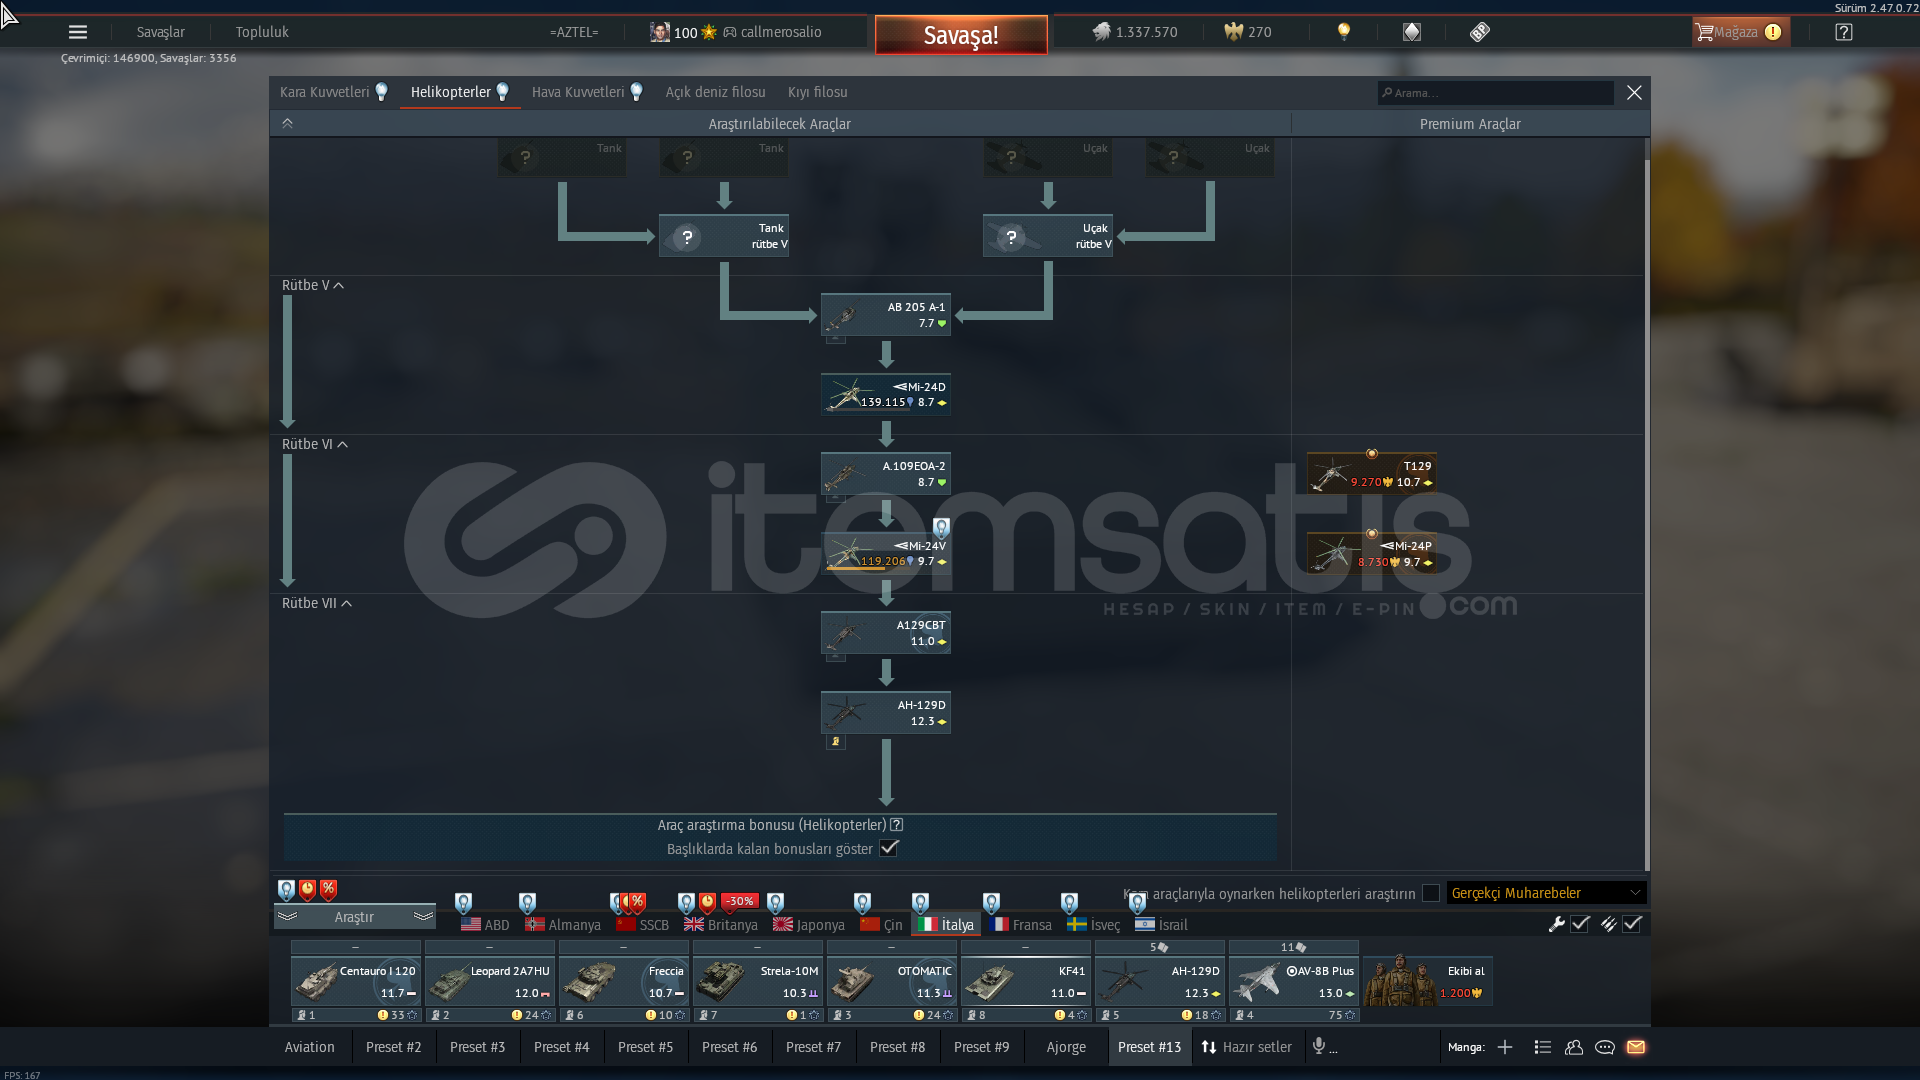Click the =AZTEL= squadron tag
Image resolution: width=1920 pixels, height=1080 pixels.
(574, 32)
